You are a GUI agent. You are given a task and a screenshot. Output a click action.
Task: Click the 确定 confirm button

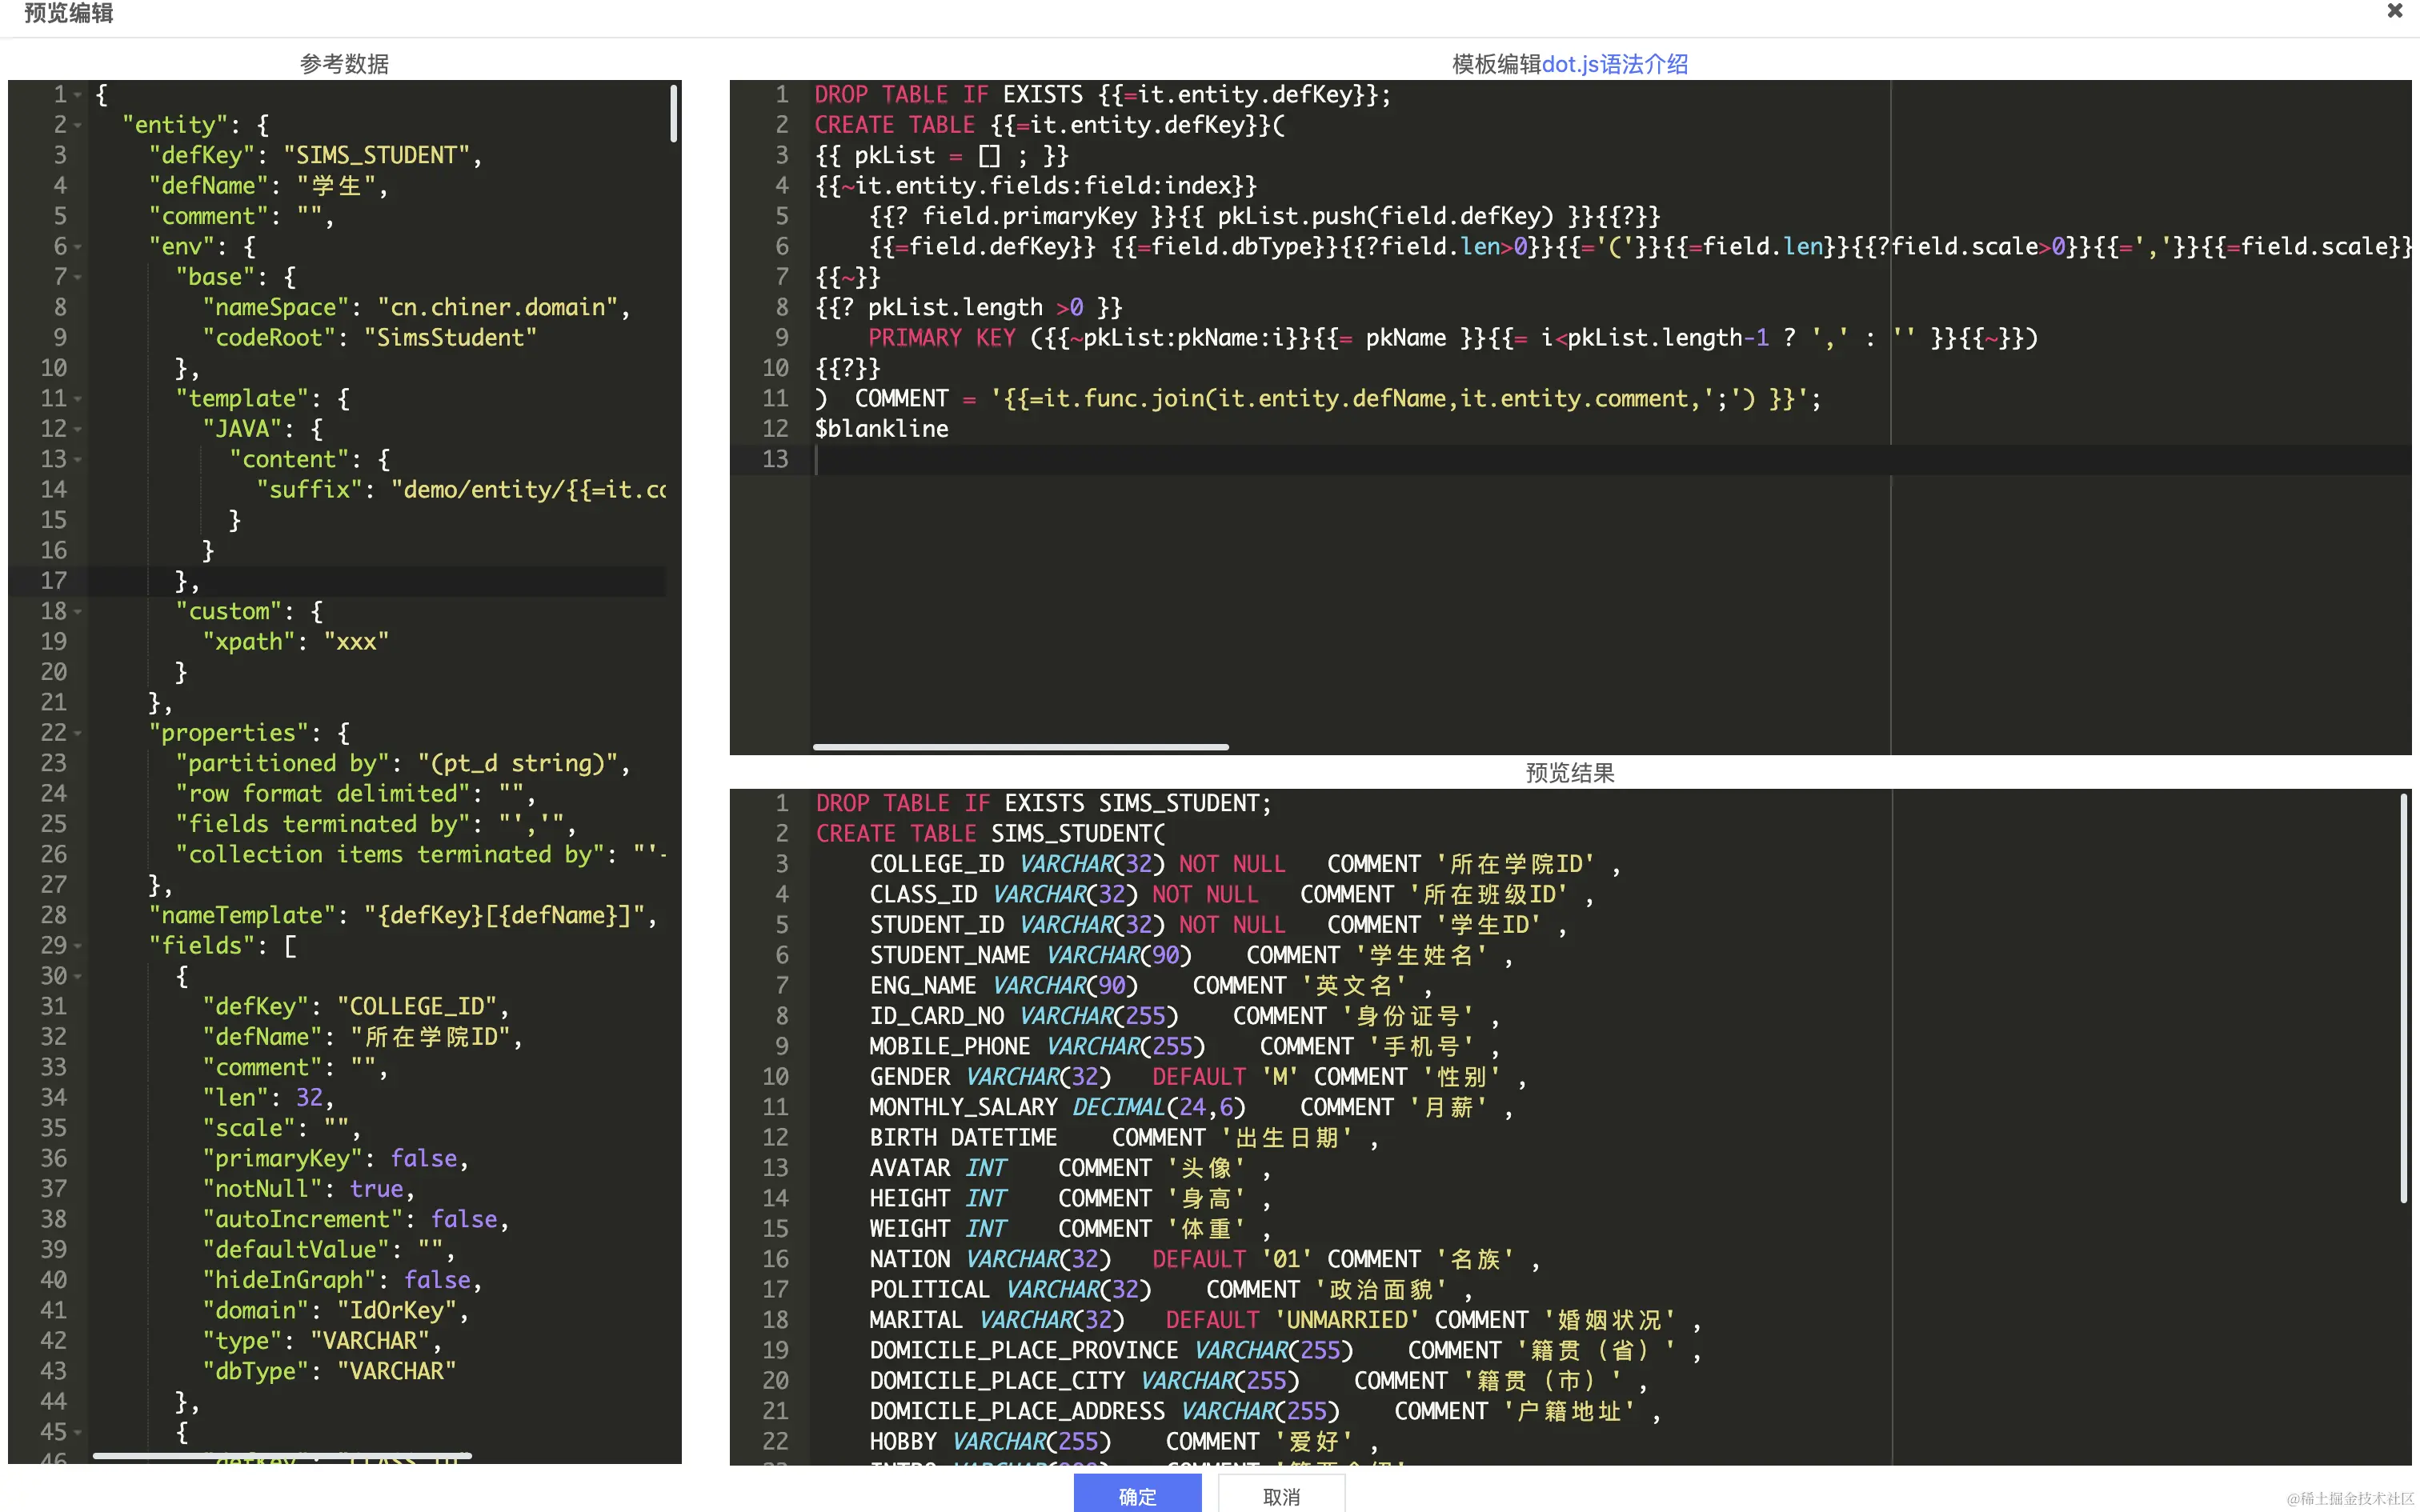click(x=1137, y=1495)
